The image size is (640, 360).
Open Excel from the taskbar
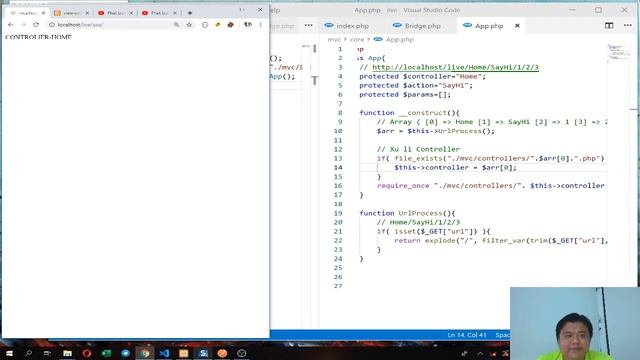click(x=106, y=353)
